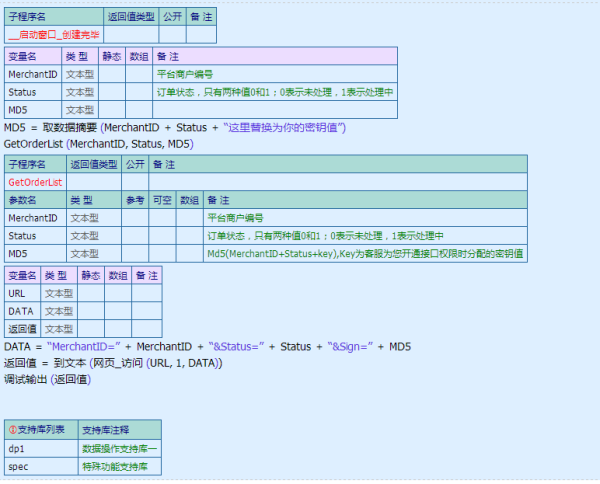Click the string "MerchantID=" in the DATA line

(84, 347)
